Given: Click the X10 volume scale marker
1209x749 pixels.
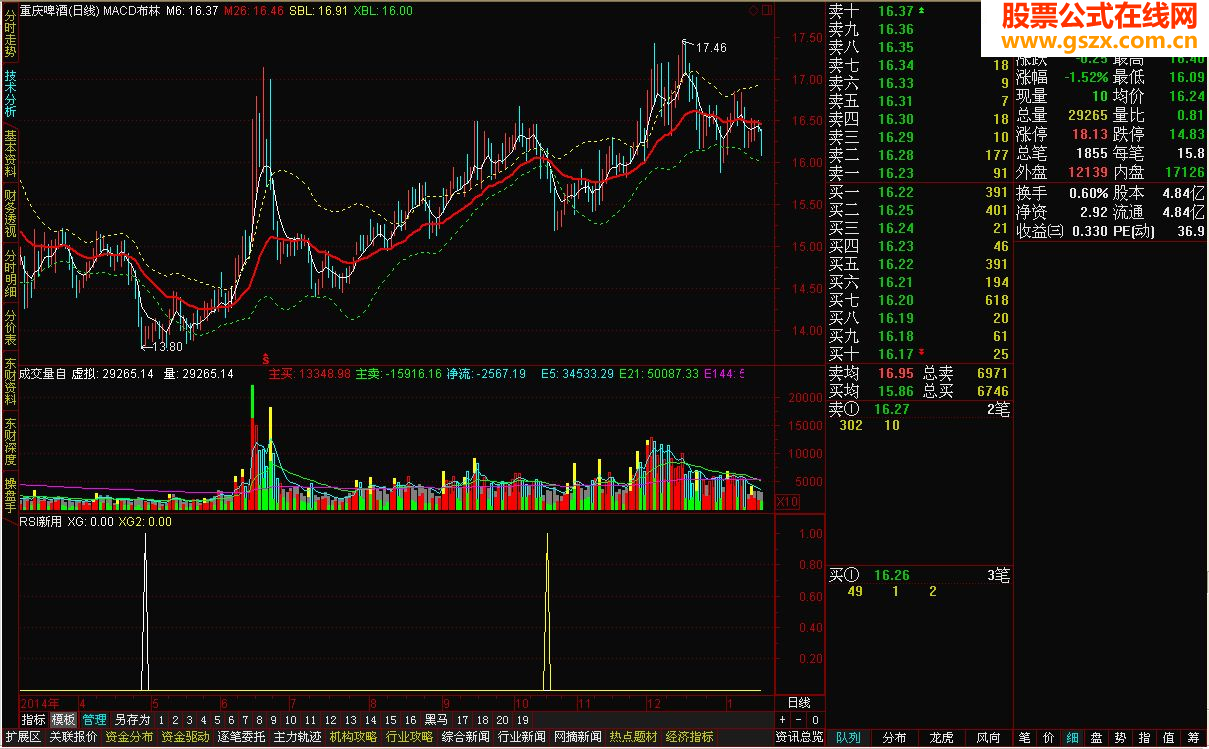Looking at the screenshot, I should coord(788,502).
